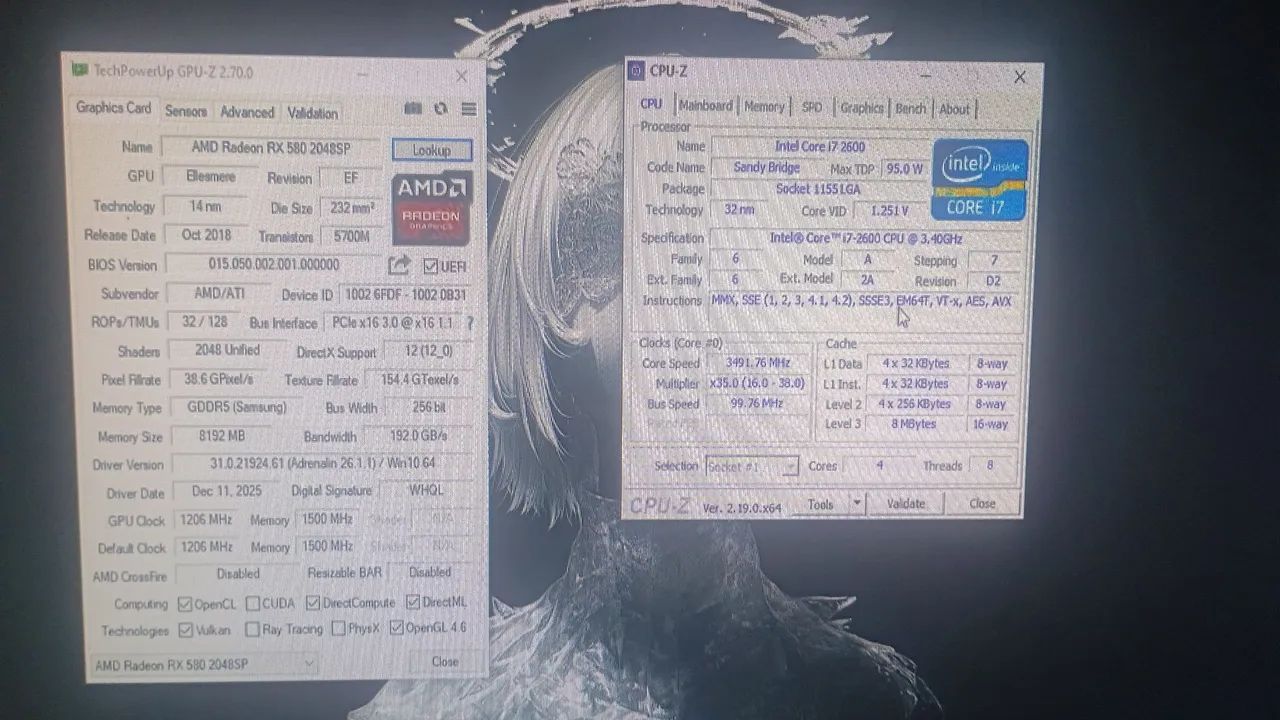Toggle the Ray Tracing checkbox

[253, 629]
